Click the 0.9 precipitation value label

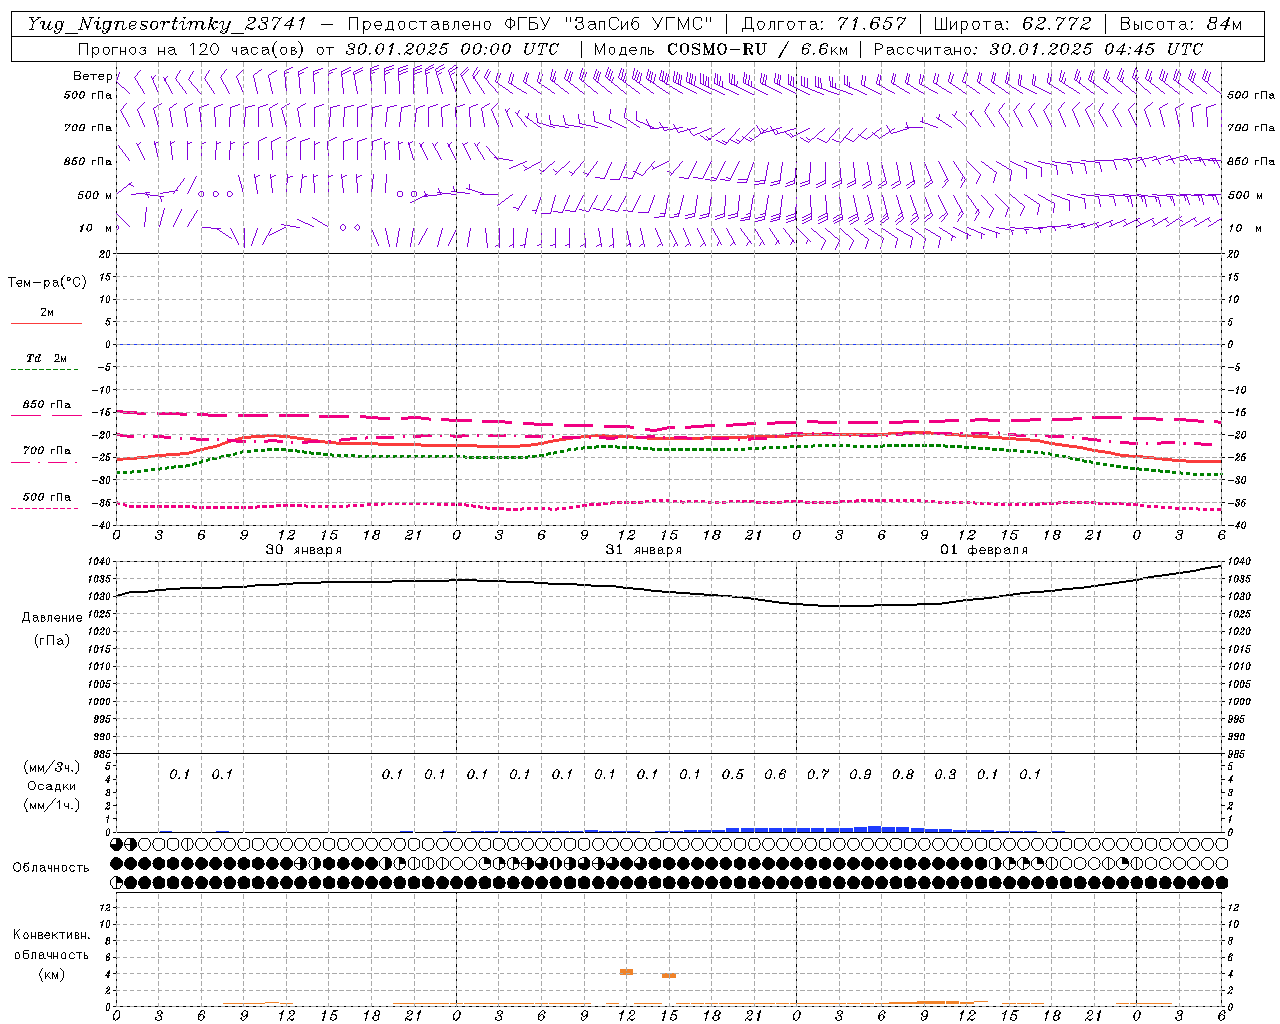point(860,774)
